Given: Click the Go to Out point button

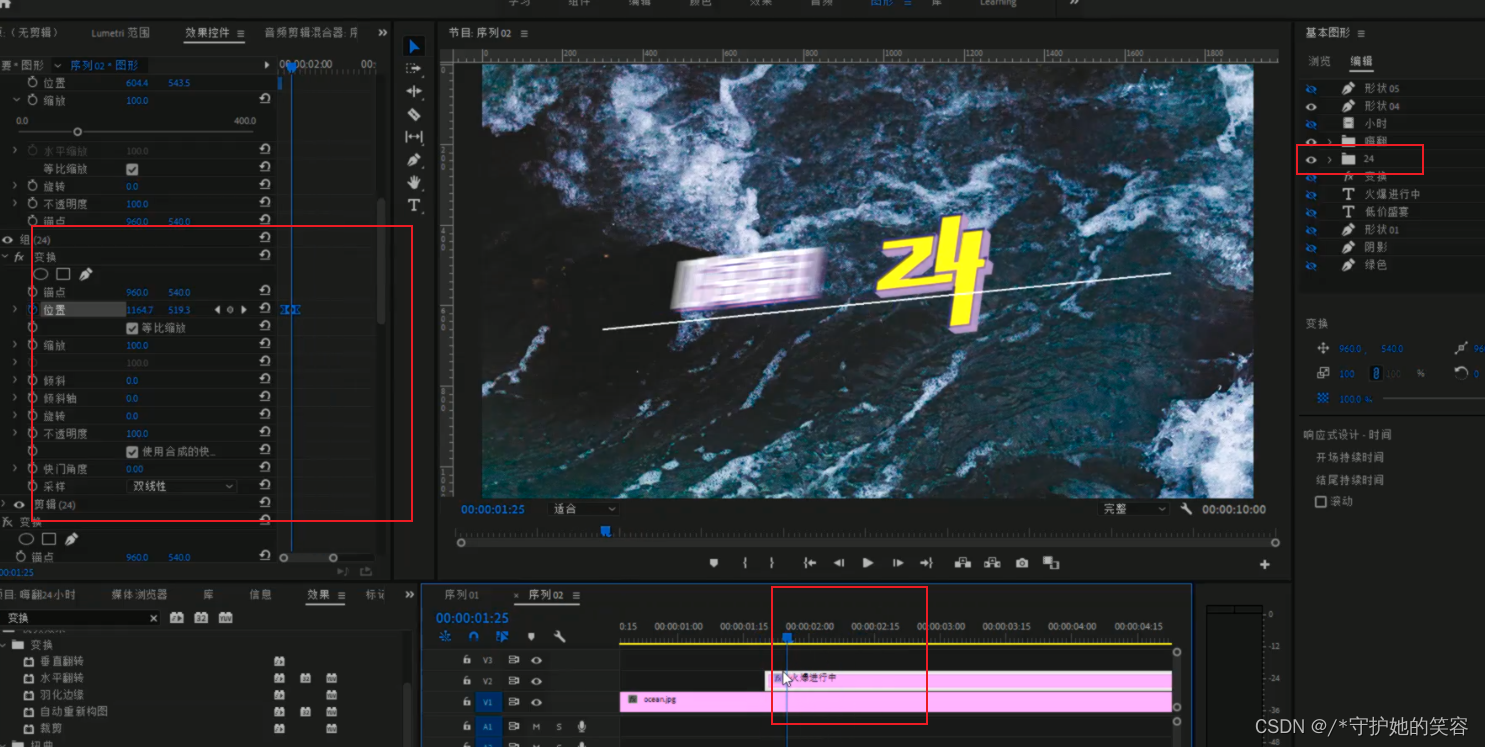Looking at the screenshot, I should coord(926,563).
